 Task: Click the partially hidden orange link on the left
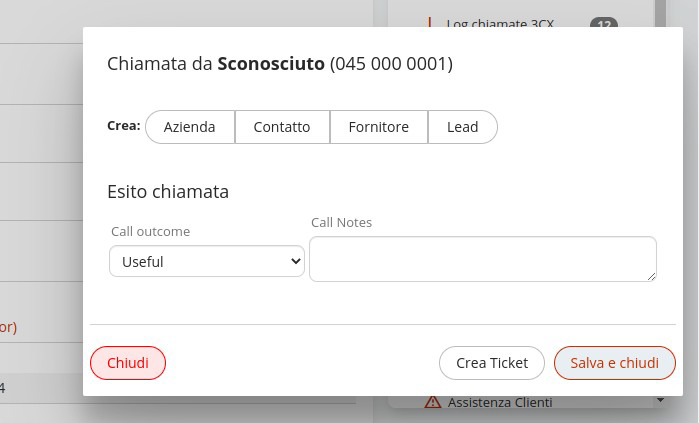tap(8, 327)
